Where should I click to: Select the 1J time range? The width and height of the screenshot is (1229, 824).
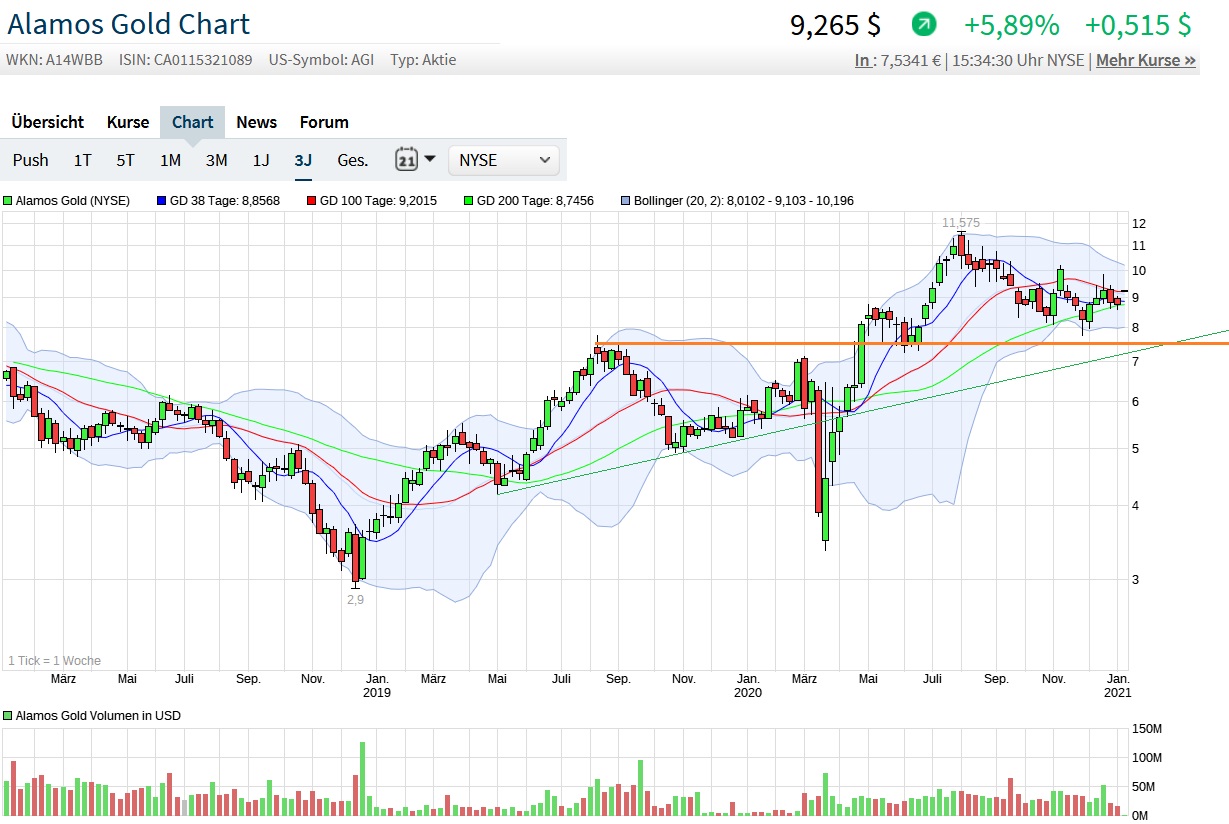pyautogui.click(x=261, y=160)
